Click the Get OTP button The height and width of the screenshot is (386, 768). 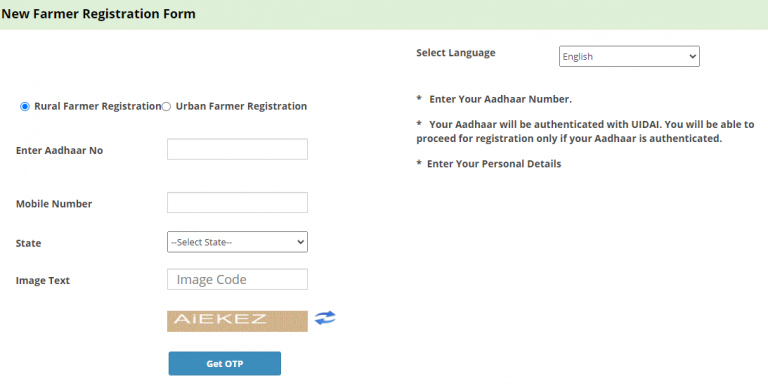[225, 363]
